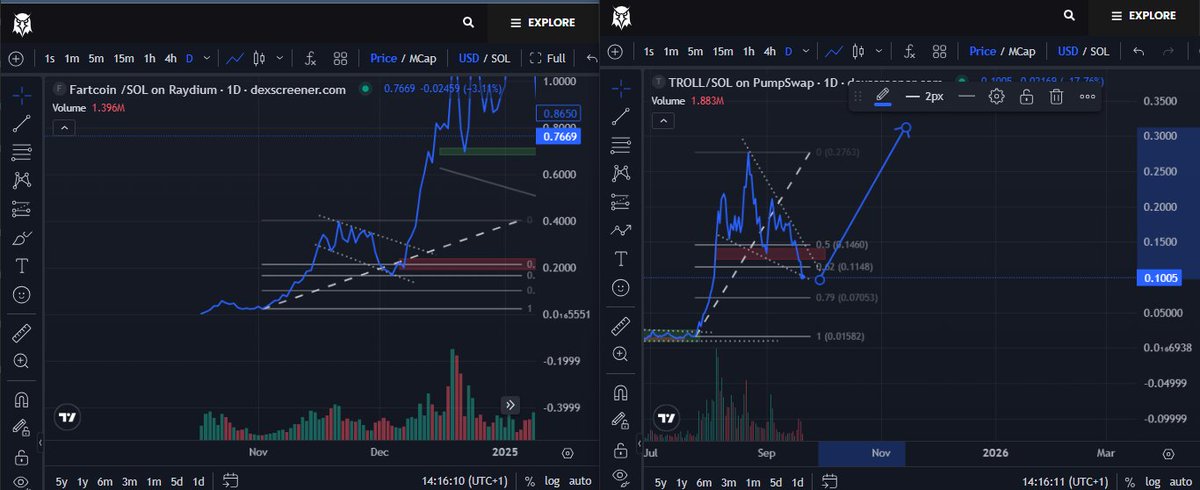Image resolution: width=1200 pixels, height=490 pixels.
Task: Select the 15m interval on the TROLL chart
Action: coord(724,52)
